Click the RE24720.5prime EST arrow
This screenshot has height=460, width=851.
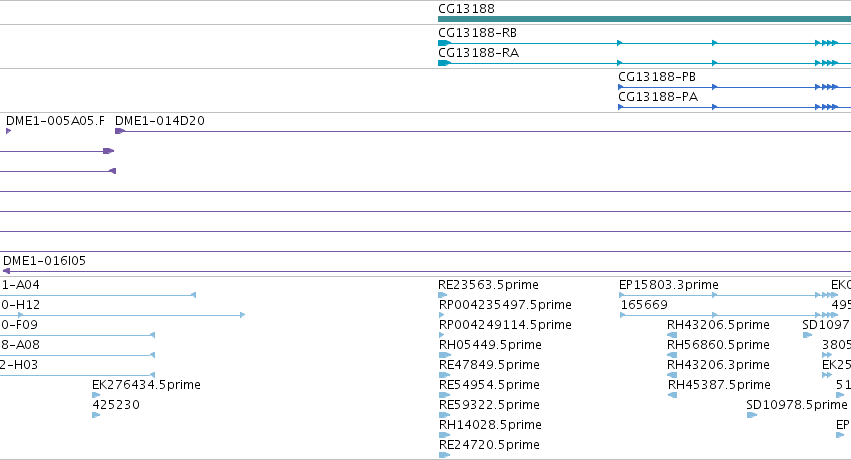coord(444,455)
